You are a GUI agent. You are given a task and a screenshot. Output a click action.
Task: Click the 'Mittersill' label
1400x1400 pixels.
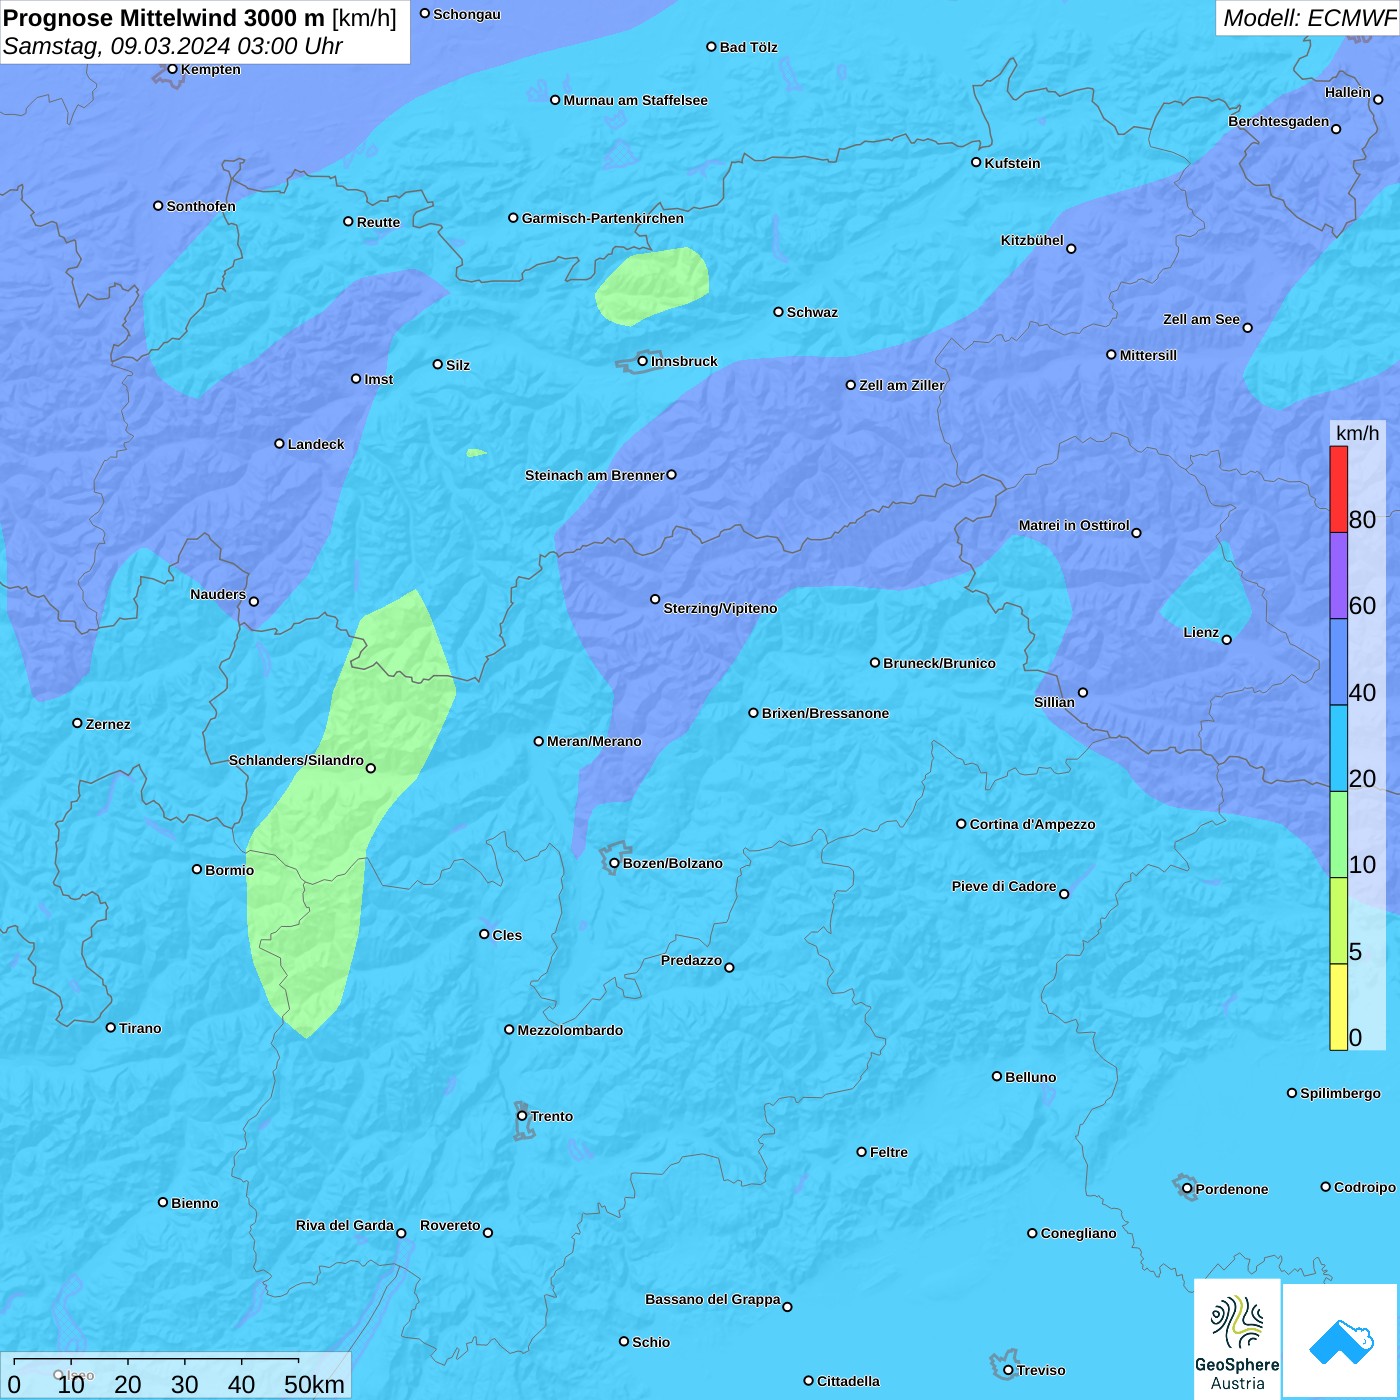click(1148, 355)
